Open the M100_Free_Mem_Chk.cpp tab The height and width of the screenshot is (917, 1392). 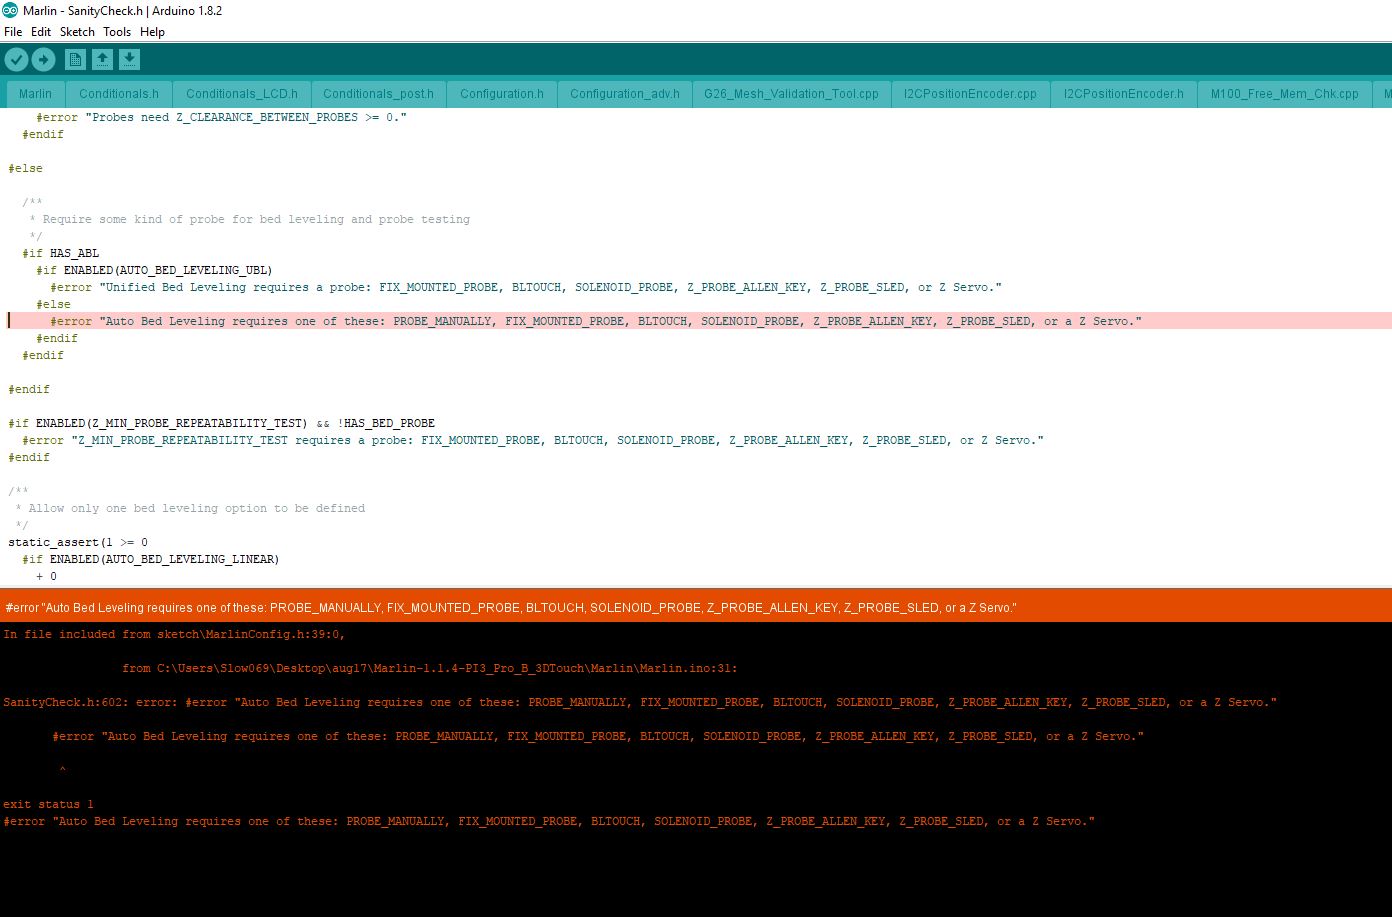1284,94
